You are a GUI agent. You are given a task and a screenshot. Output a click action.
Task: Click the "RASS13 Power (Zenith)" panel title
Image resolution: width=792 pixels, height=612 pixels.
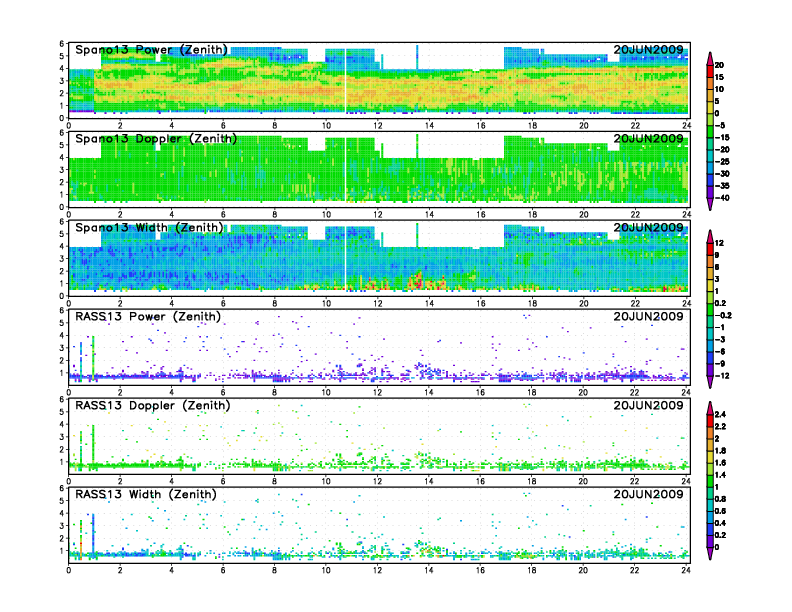click(x=147, y=317)
